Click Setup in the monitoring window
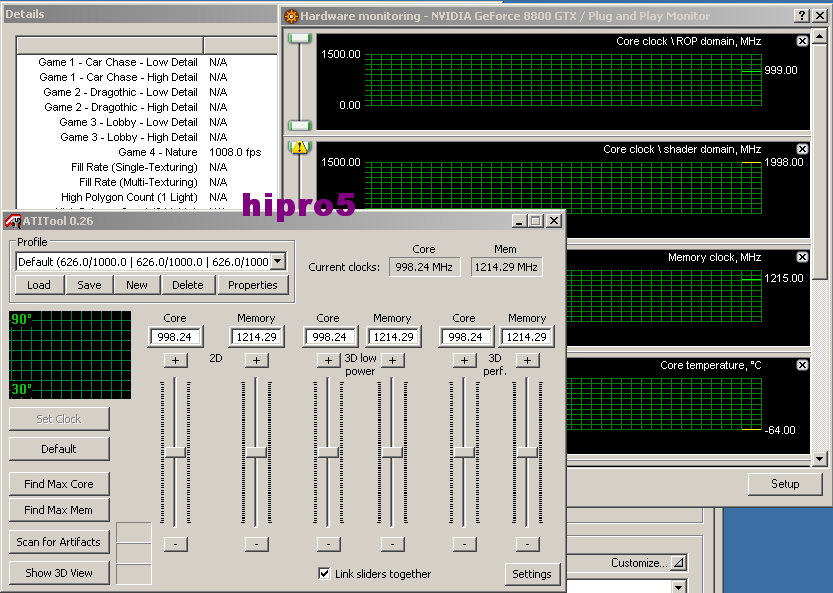This screenshot has height=593, width=833. [x=785, y=483]
